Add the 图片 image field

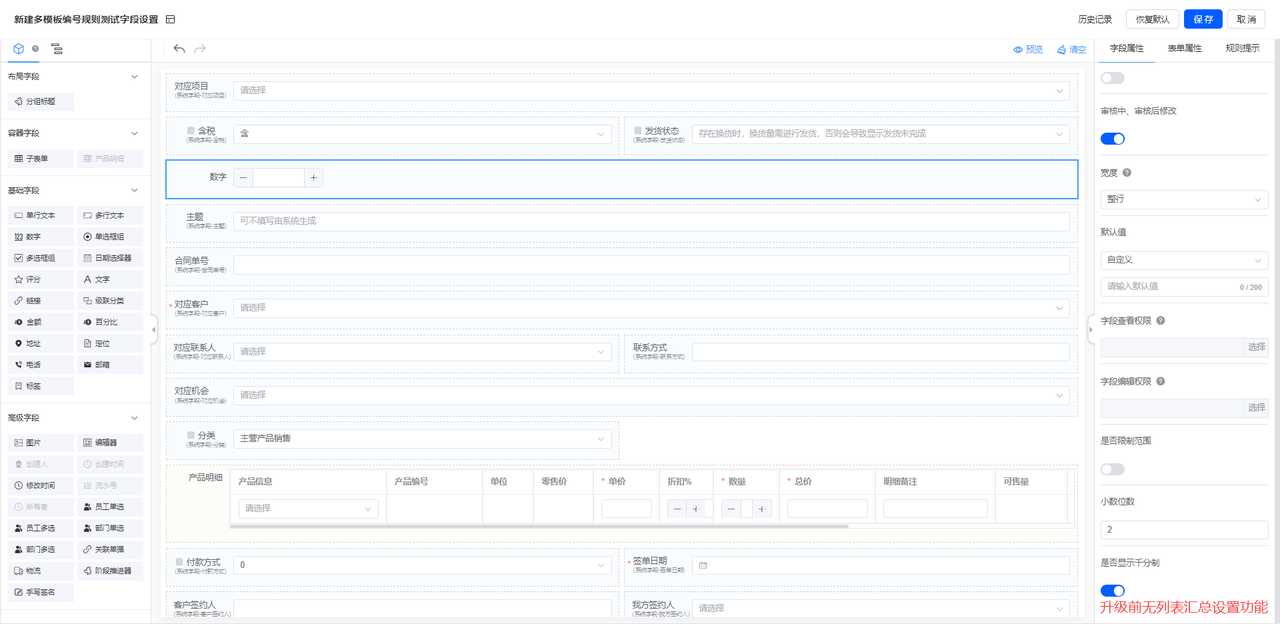click(40, 442)
